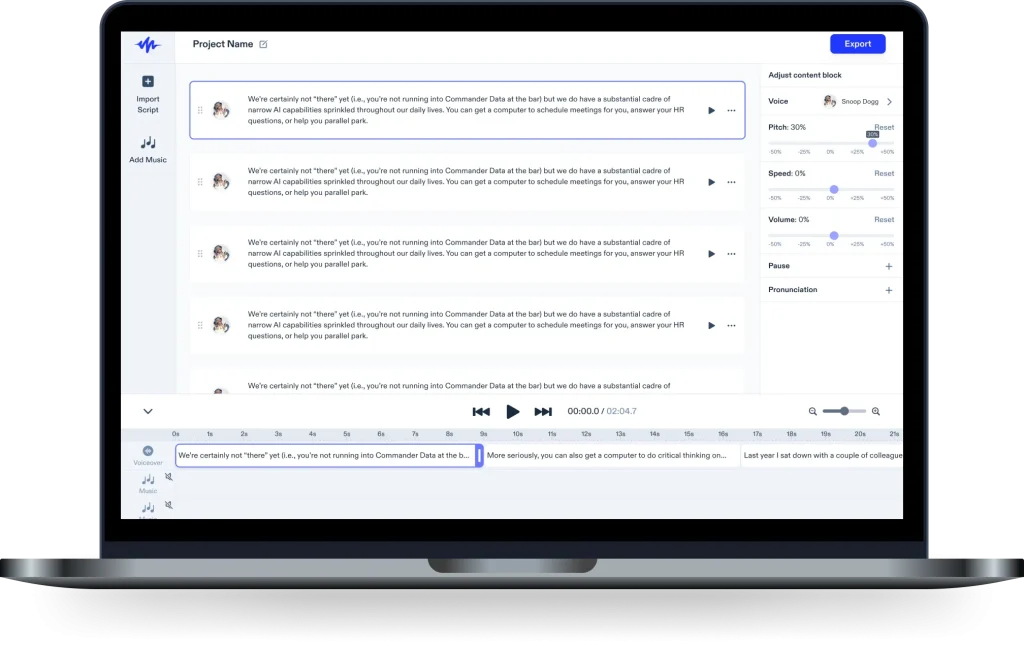The image size is (1024, 645).
Task: Expand the Pronunciation section with plus
Action: tap(889, 291)
